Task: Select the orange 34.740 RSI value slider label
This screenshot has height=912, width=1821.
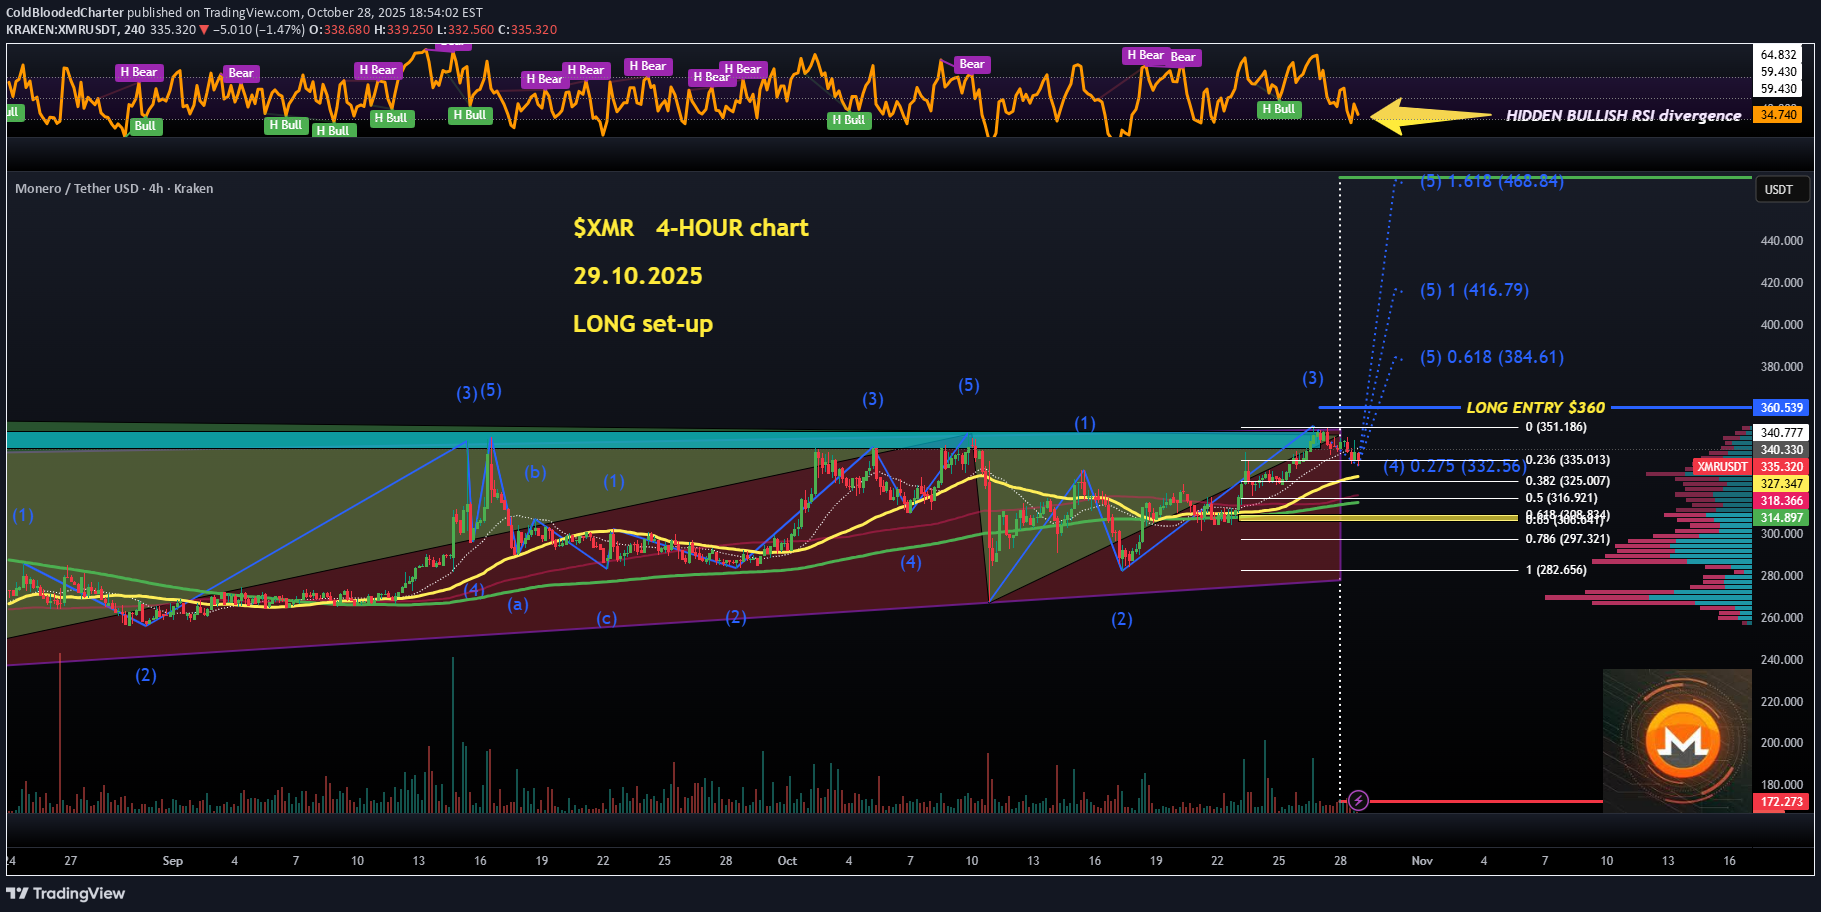Action: click(1779, 115)
